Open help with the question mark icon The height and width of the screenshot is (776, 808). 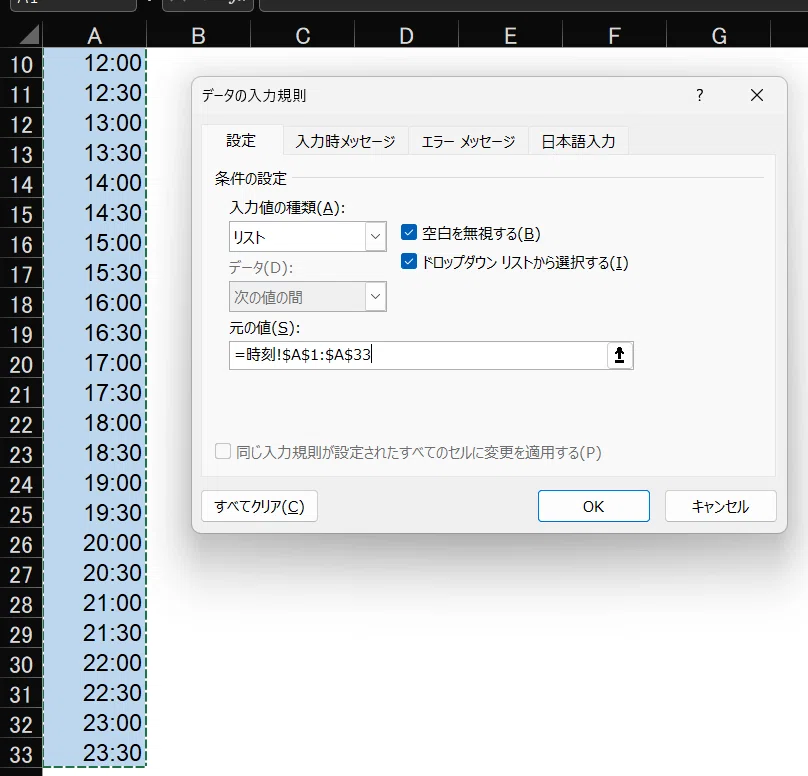click(699, 95)
